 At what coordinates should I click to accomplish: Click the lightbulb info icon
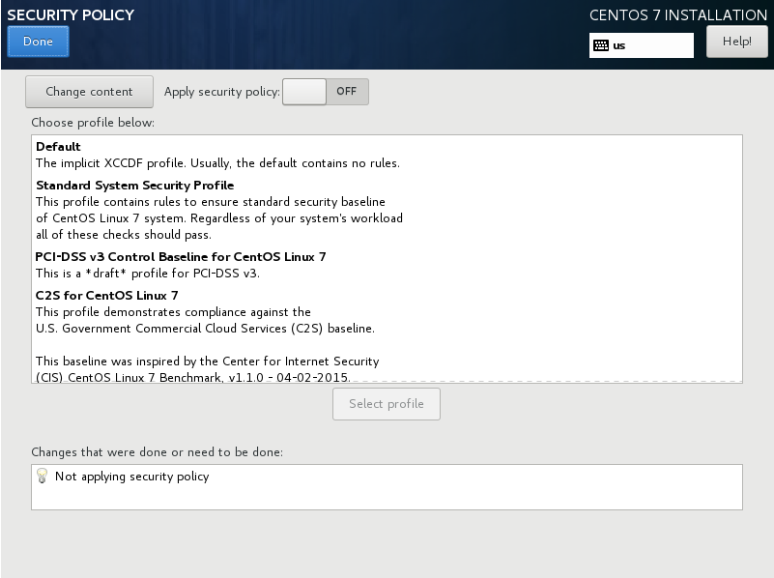point(42,476)
